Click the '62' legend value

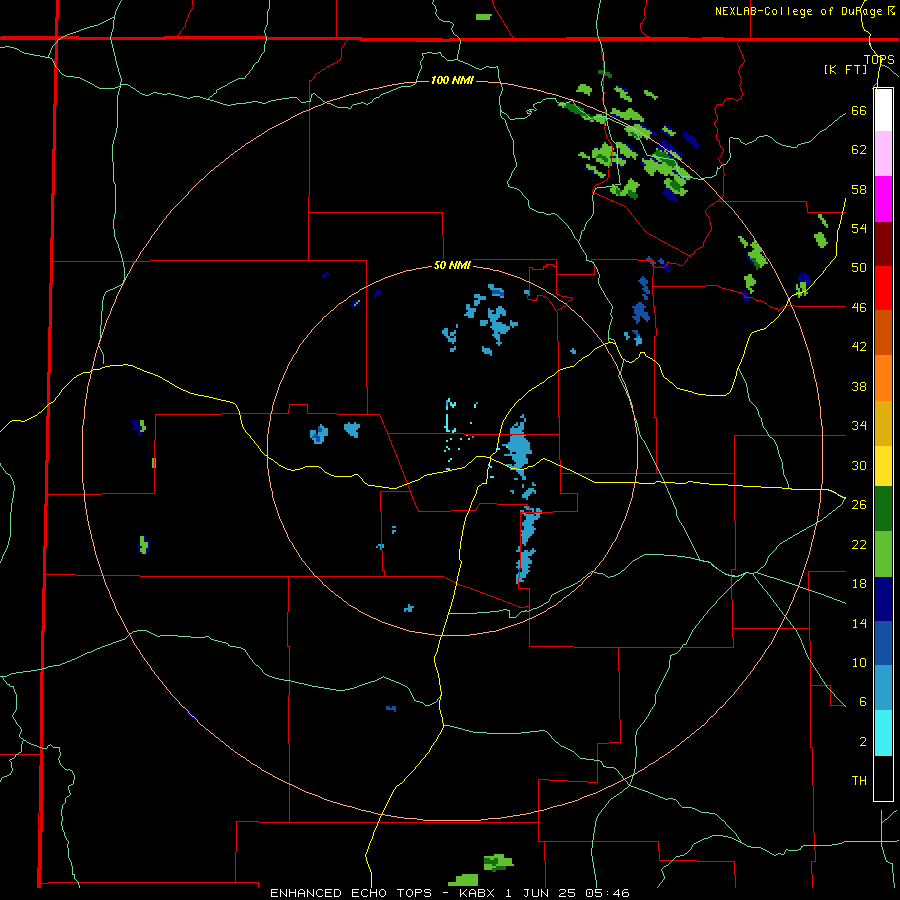[859, 150]
